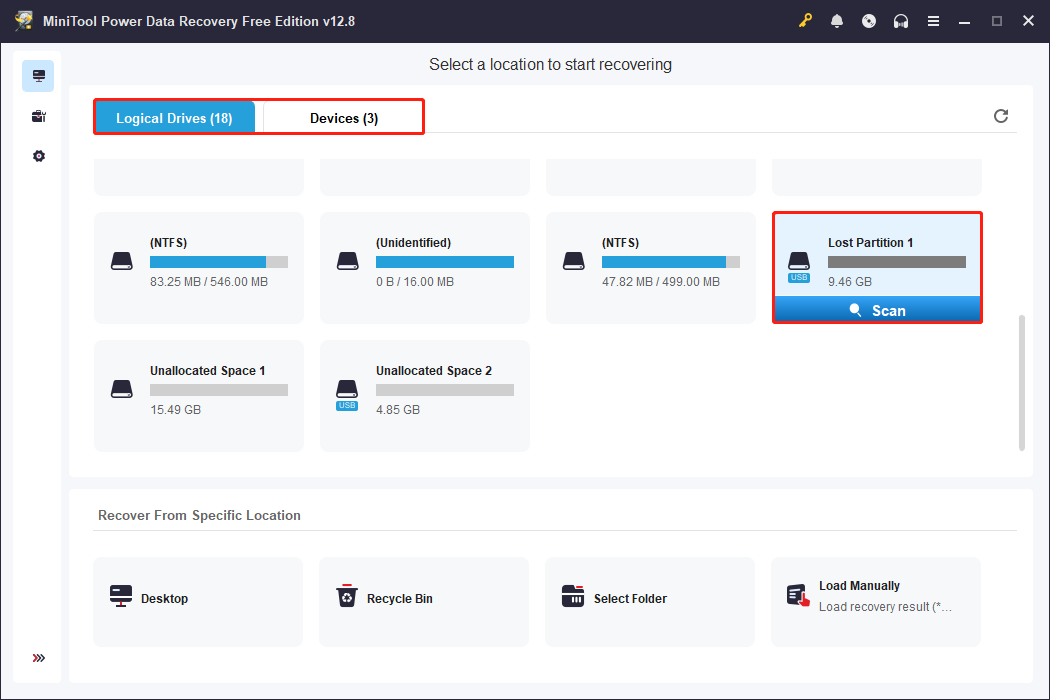Open the notifications bell

(x=837, y=20)
